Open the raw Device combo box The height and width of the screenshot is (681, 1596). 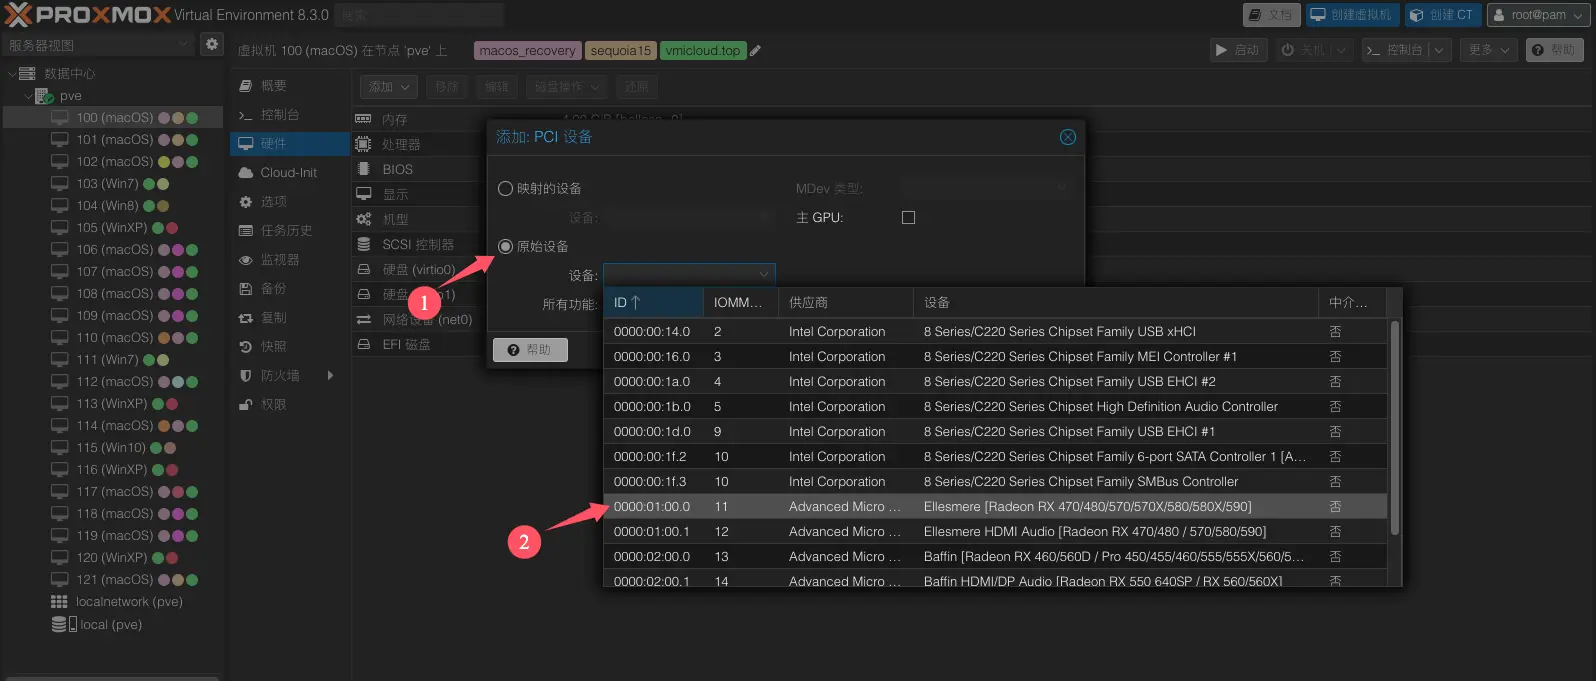pyautogui.click(x=689, y=274)
